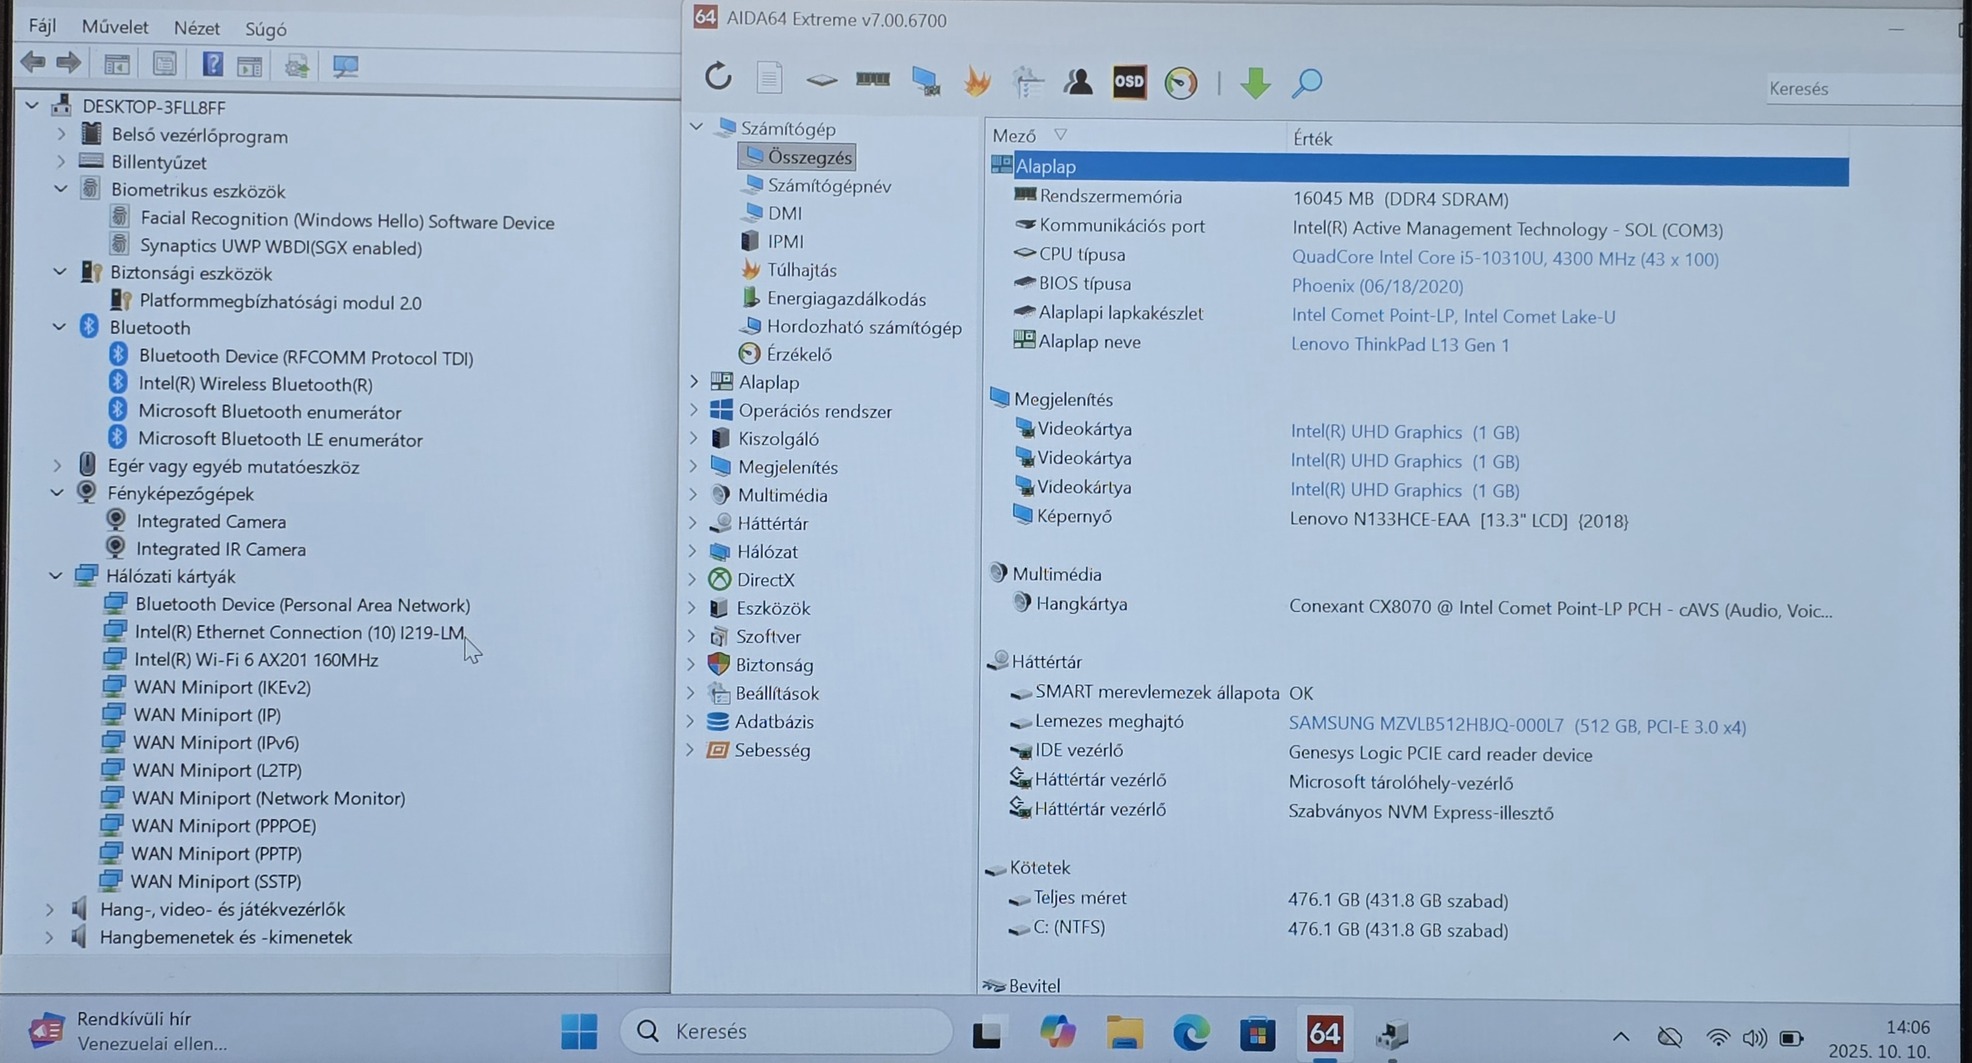
Task: Click the green download arrow icon
Action: coord(1255,83)
